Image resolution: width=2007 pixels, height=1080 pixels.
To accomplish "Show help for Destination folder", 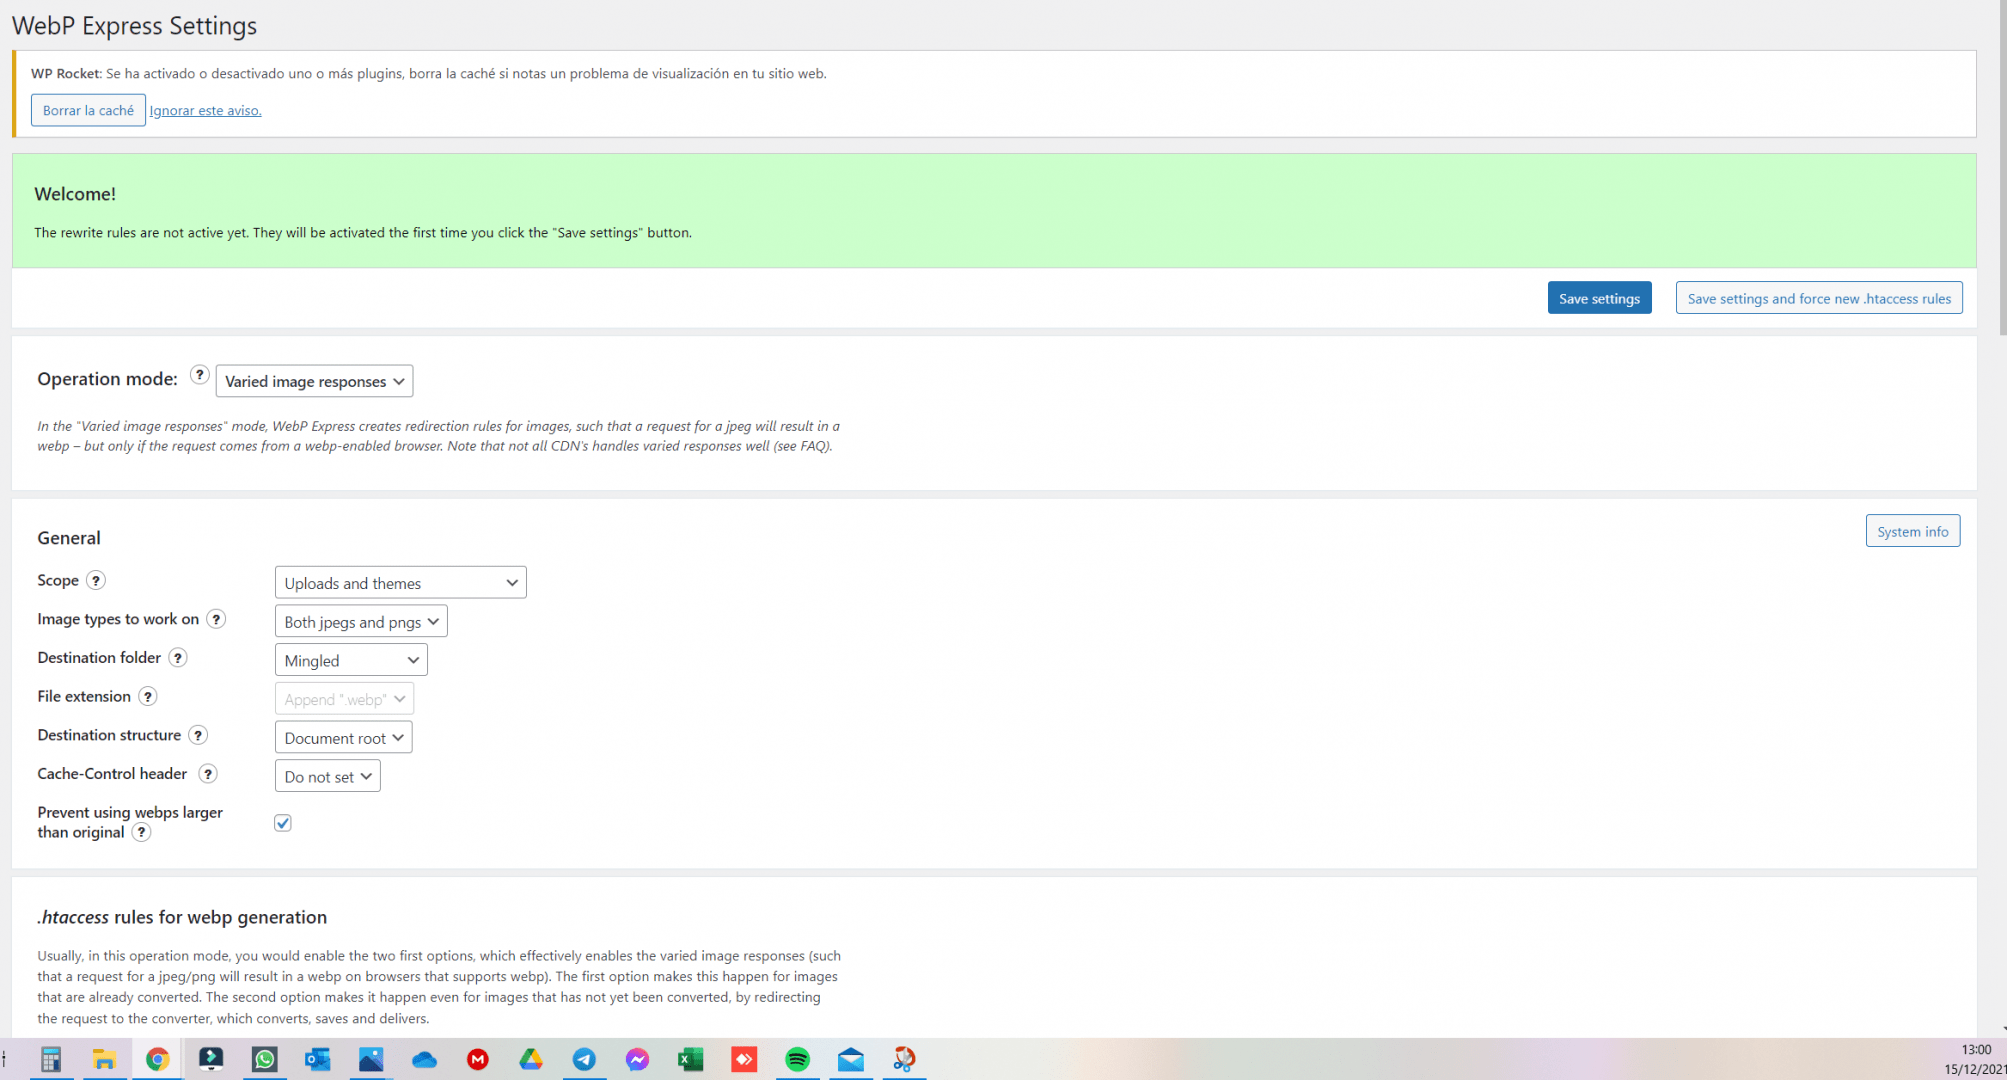I will (178, 657).
